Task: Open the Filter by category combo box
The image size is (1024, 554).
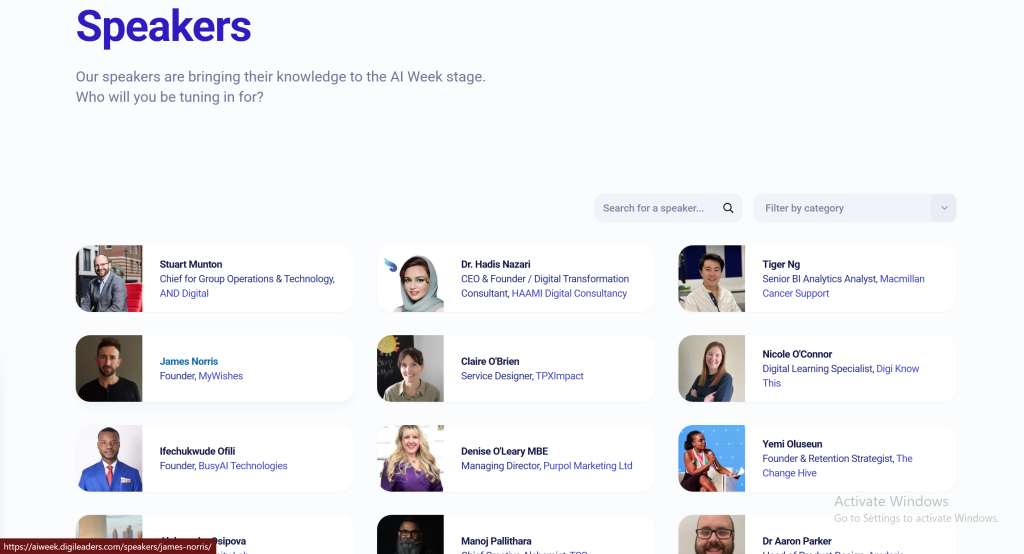Action: [x=842, y=208]
